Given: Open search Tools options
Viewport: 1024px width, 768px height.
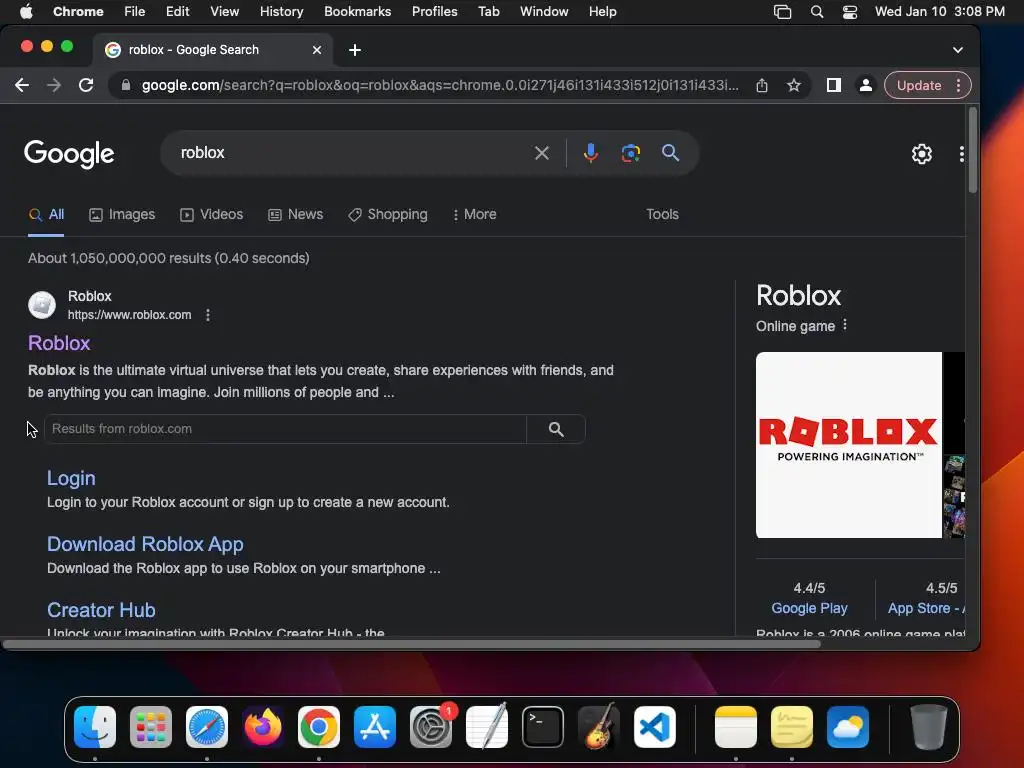Looking at the screenshot, I should (662, 215).
